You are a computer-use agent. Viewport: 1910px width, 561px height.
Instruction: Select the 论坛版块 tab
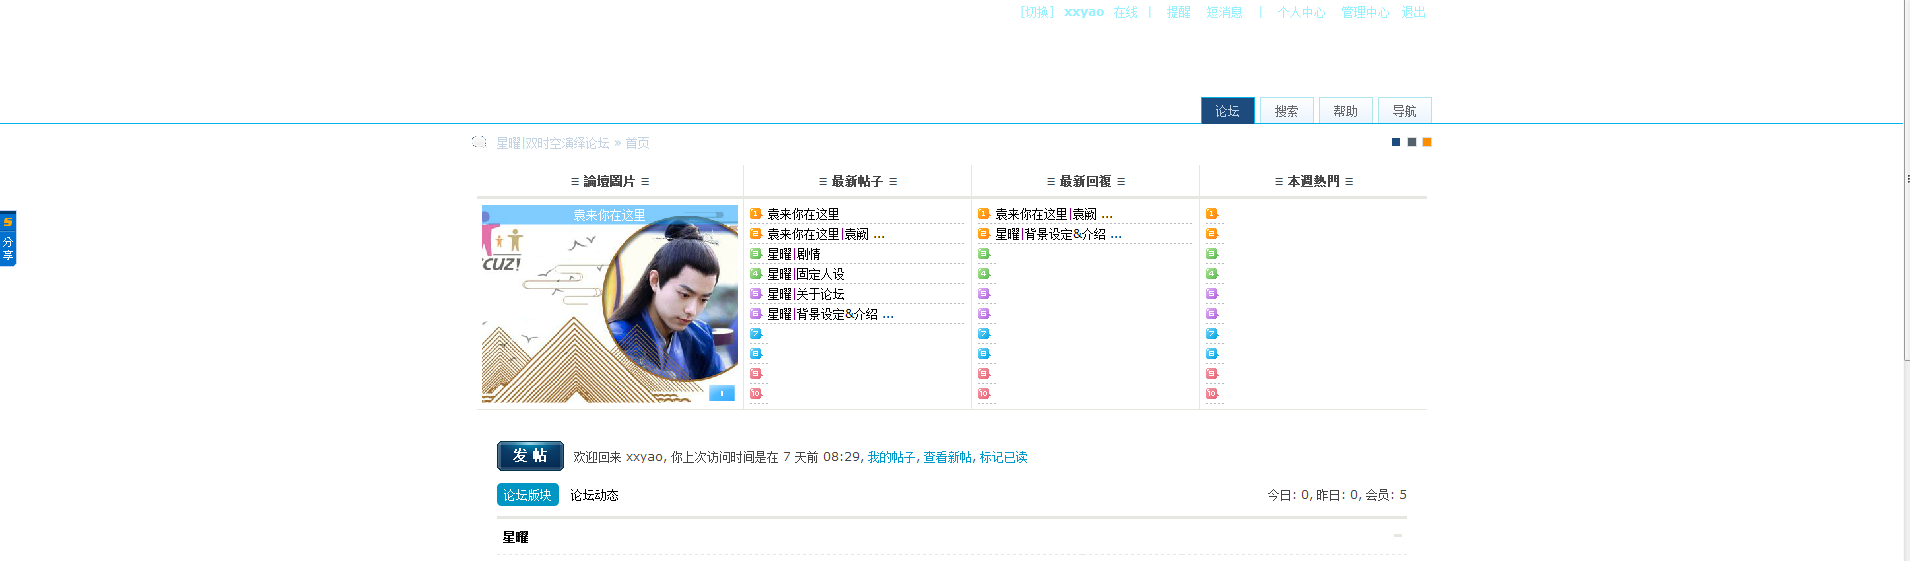(x=527, y=495)
